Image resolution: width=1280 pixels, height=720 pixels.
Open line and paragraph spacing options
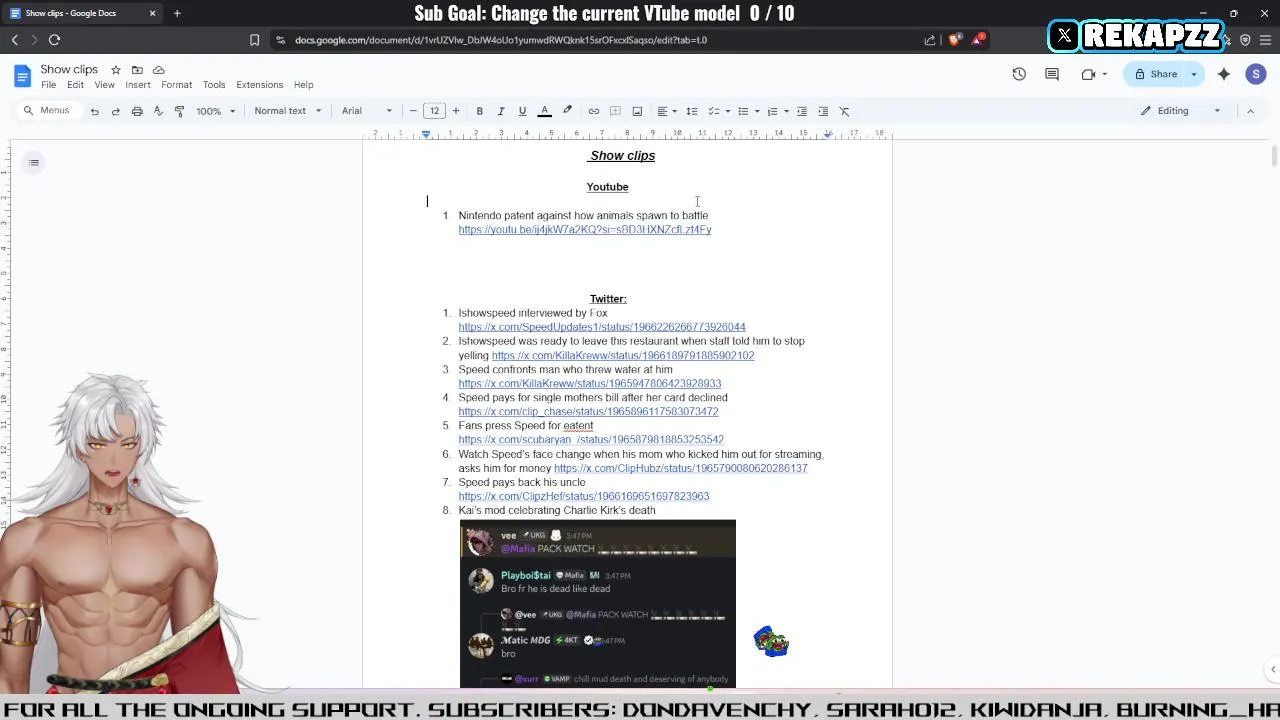coord(691,111)
